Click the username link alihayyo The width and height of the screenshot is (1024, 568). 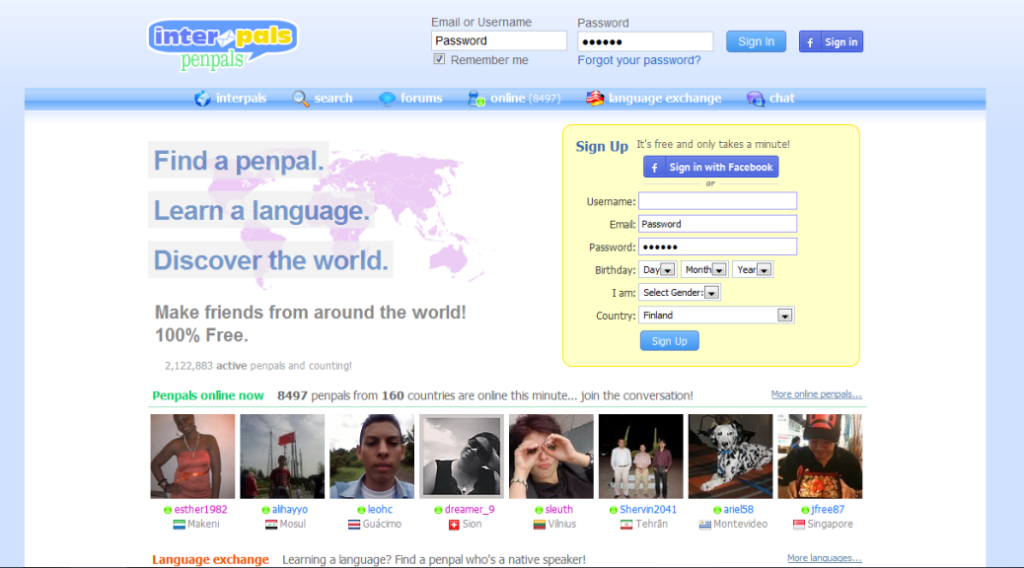[289, 509]
